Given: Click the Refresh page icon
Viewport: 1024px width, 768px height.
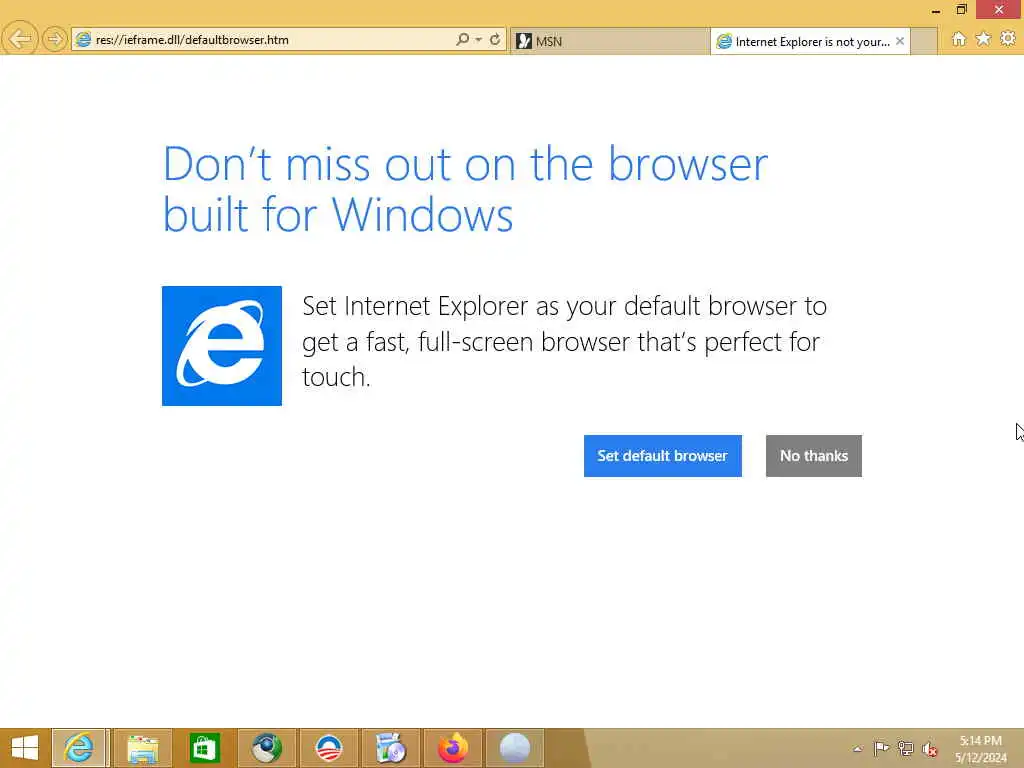Looking at the screenshot, I should point(495,39).
